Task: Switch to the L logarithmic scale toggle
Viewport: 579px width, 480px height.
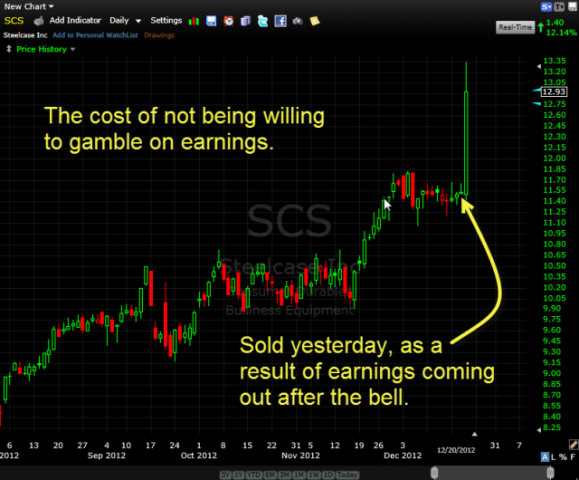Action: [554, 457]
